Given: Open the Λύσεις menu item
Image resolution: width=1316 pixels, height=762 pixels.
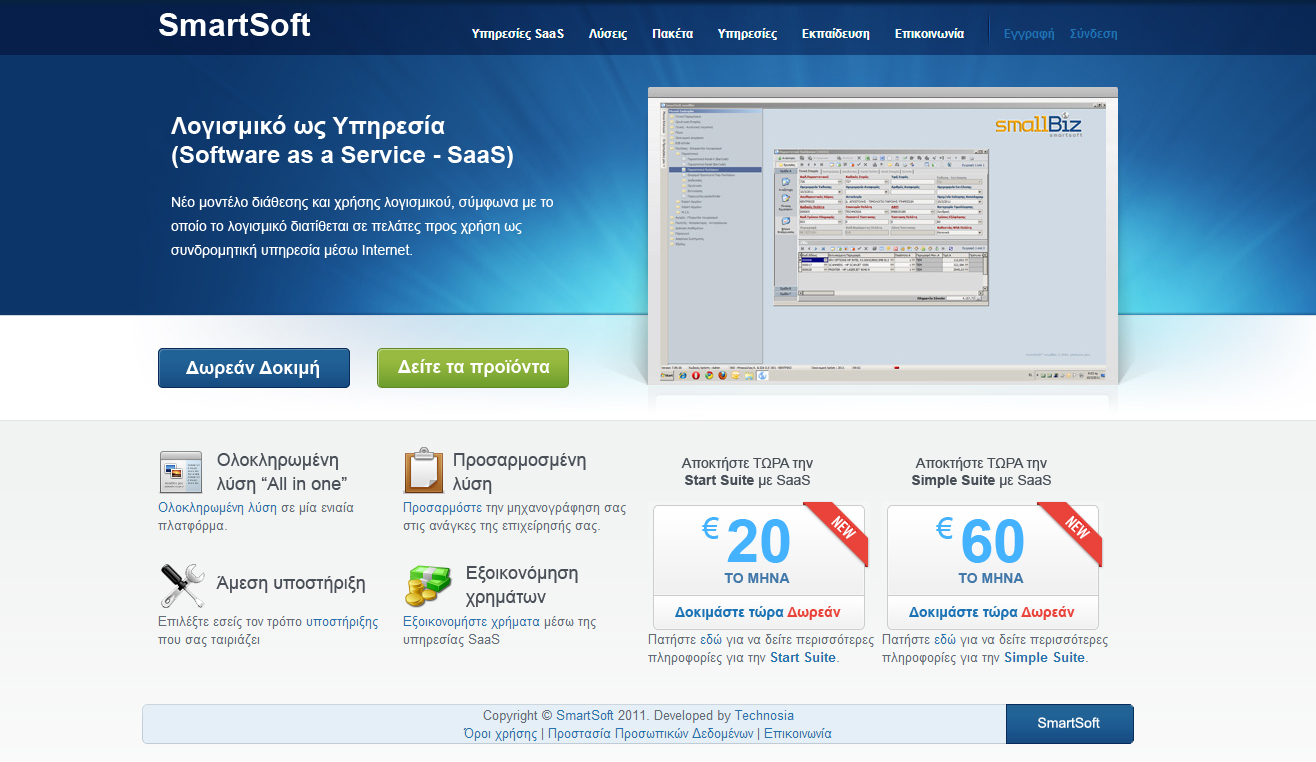Looking at the screenshot, I should [608, 33].
